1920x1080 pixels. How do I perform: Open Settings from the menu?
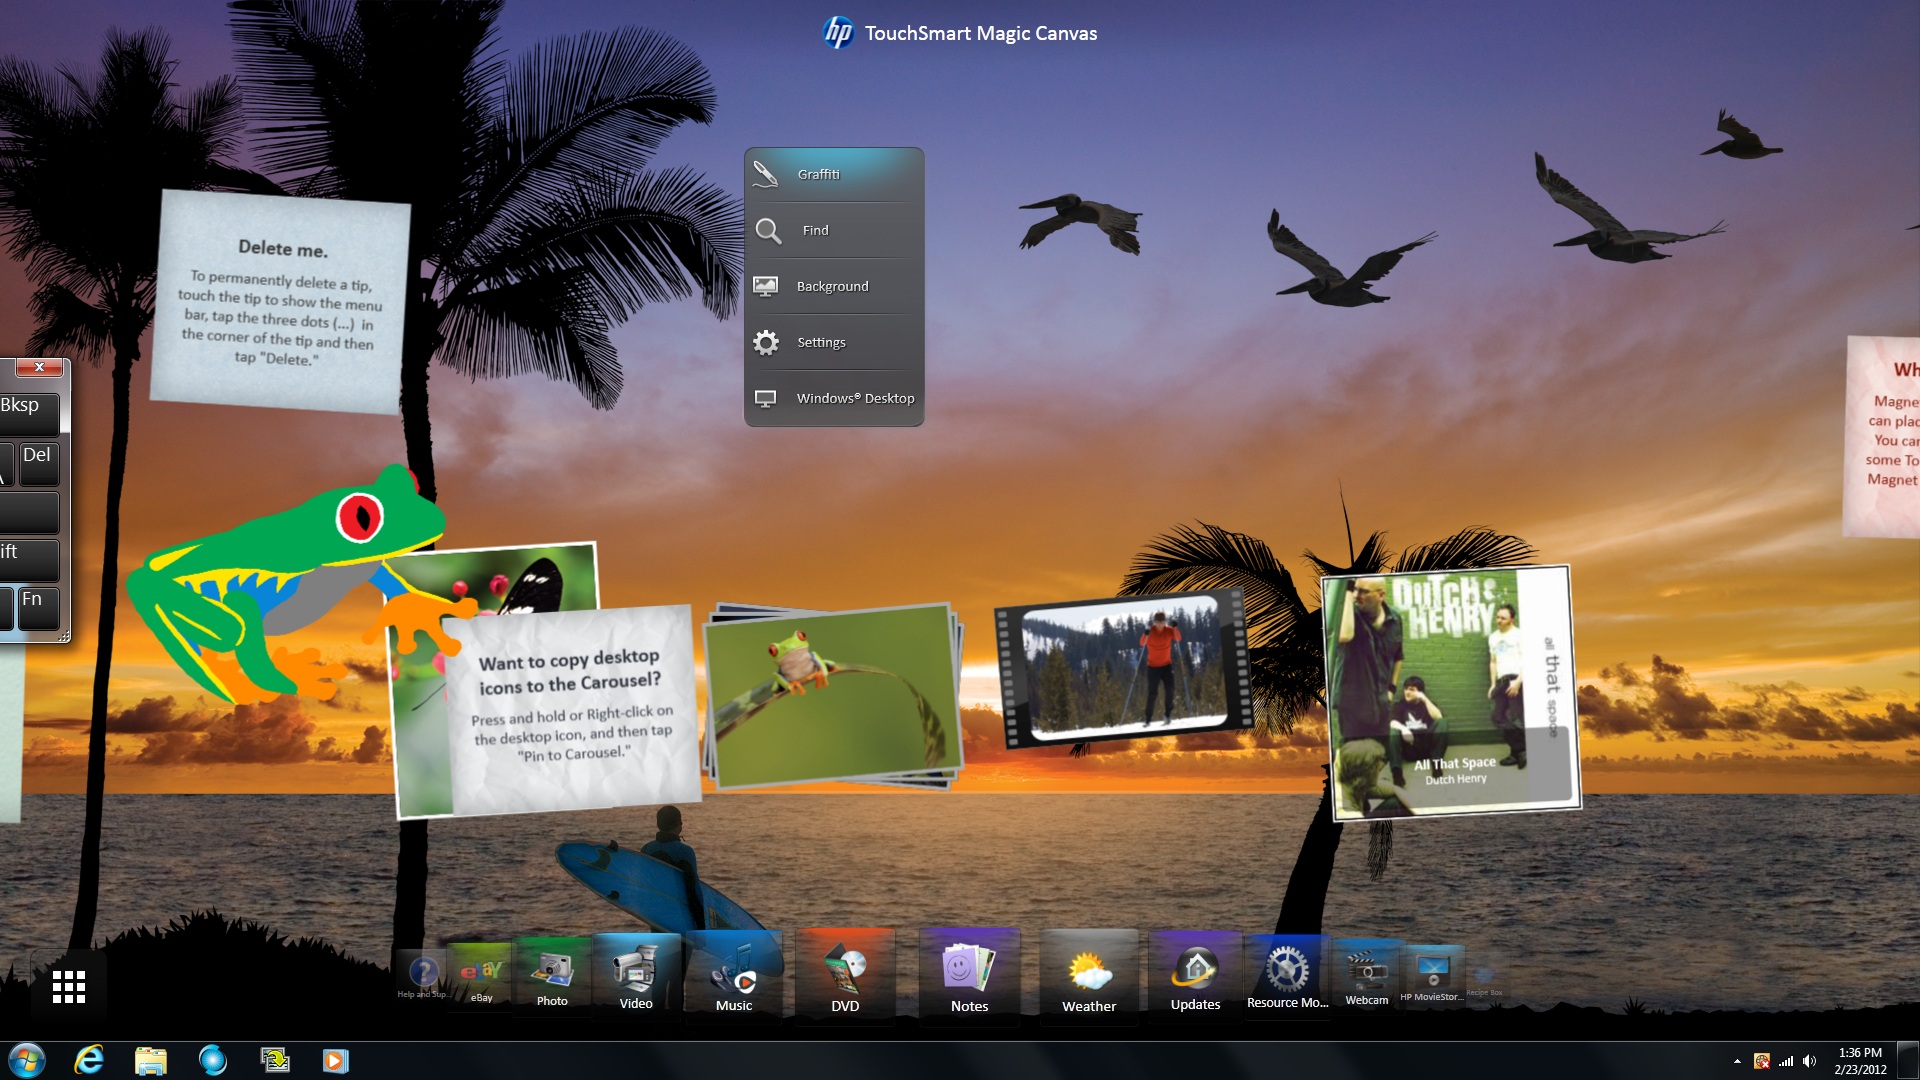[x=834, y=342]
